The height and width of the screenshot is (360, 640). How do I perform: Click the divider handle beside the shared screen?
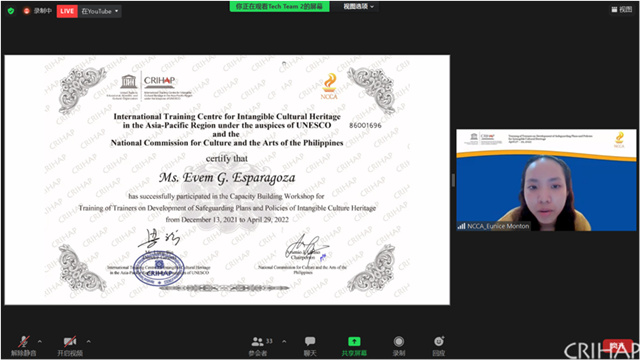coord(453,180)
